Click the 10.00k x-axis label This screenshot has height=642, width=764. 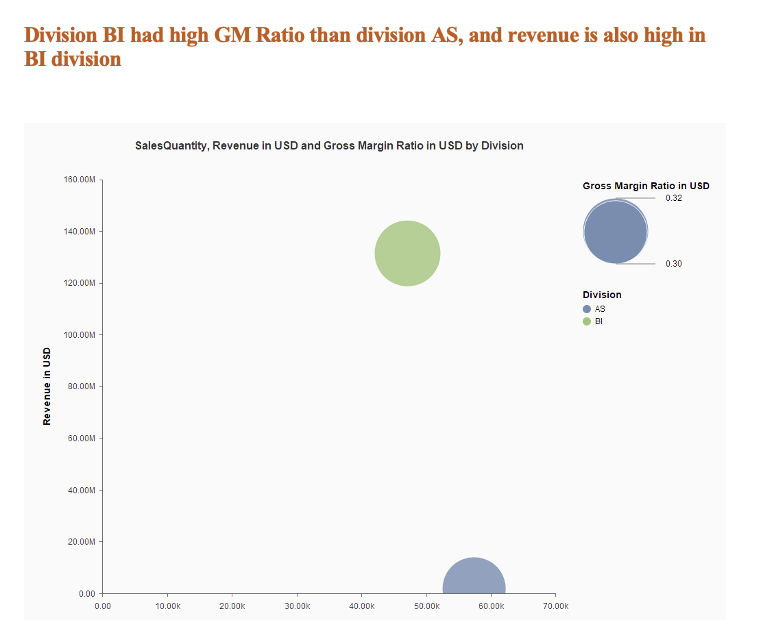pyautogui.click(x=167, y=606)
